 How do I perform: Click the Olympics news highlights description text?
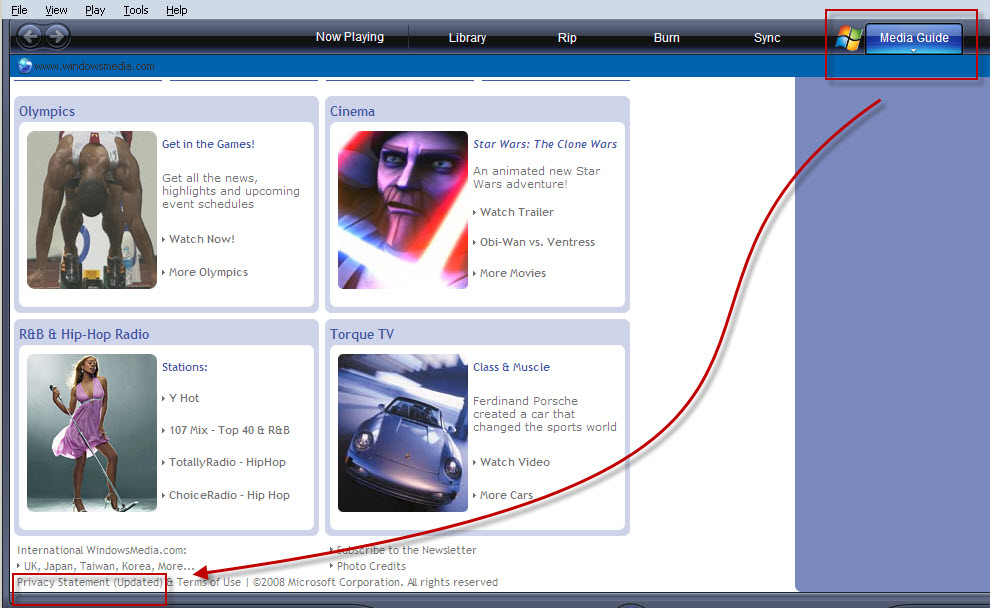pyautogui.click(x=230, y=191)
